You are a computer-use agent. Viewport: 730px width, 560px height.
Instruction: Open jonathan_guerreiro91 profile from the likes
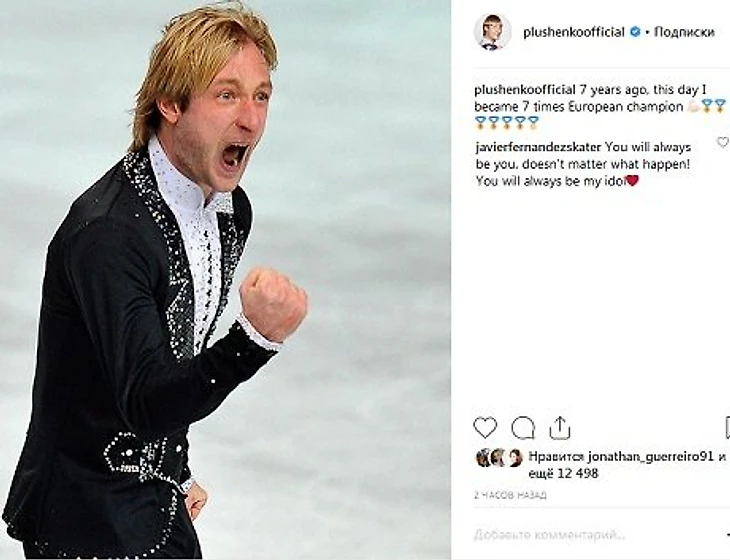650,456
